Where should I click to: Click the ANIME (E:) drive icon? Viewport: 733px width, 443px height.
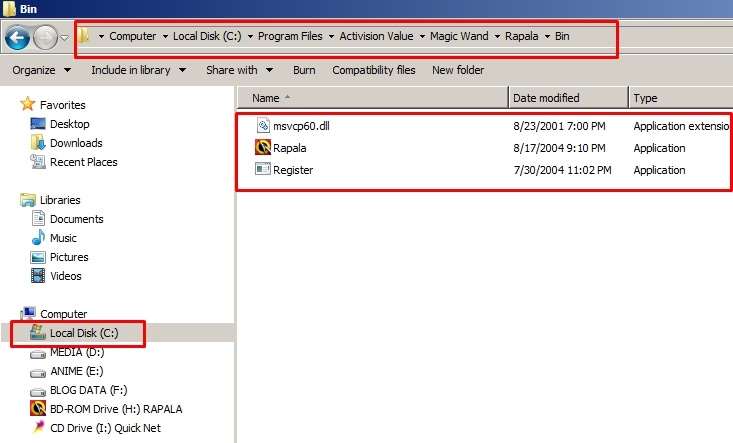[37, 373]
